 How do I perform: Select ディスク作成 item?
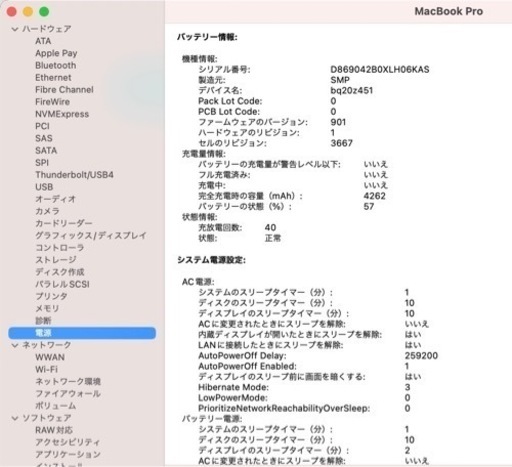[60, 272]
